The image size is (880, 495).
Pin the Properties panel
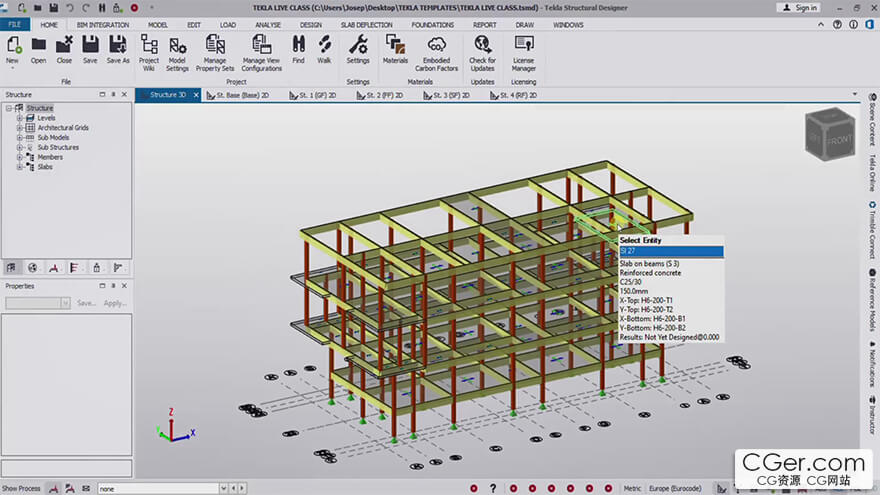tap(113, 286)
